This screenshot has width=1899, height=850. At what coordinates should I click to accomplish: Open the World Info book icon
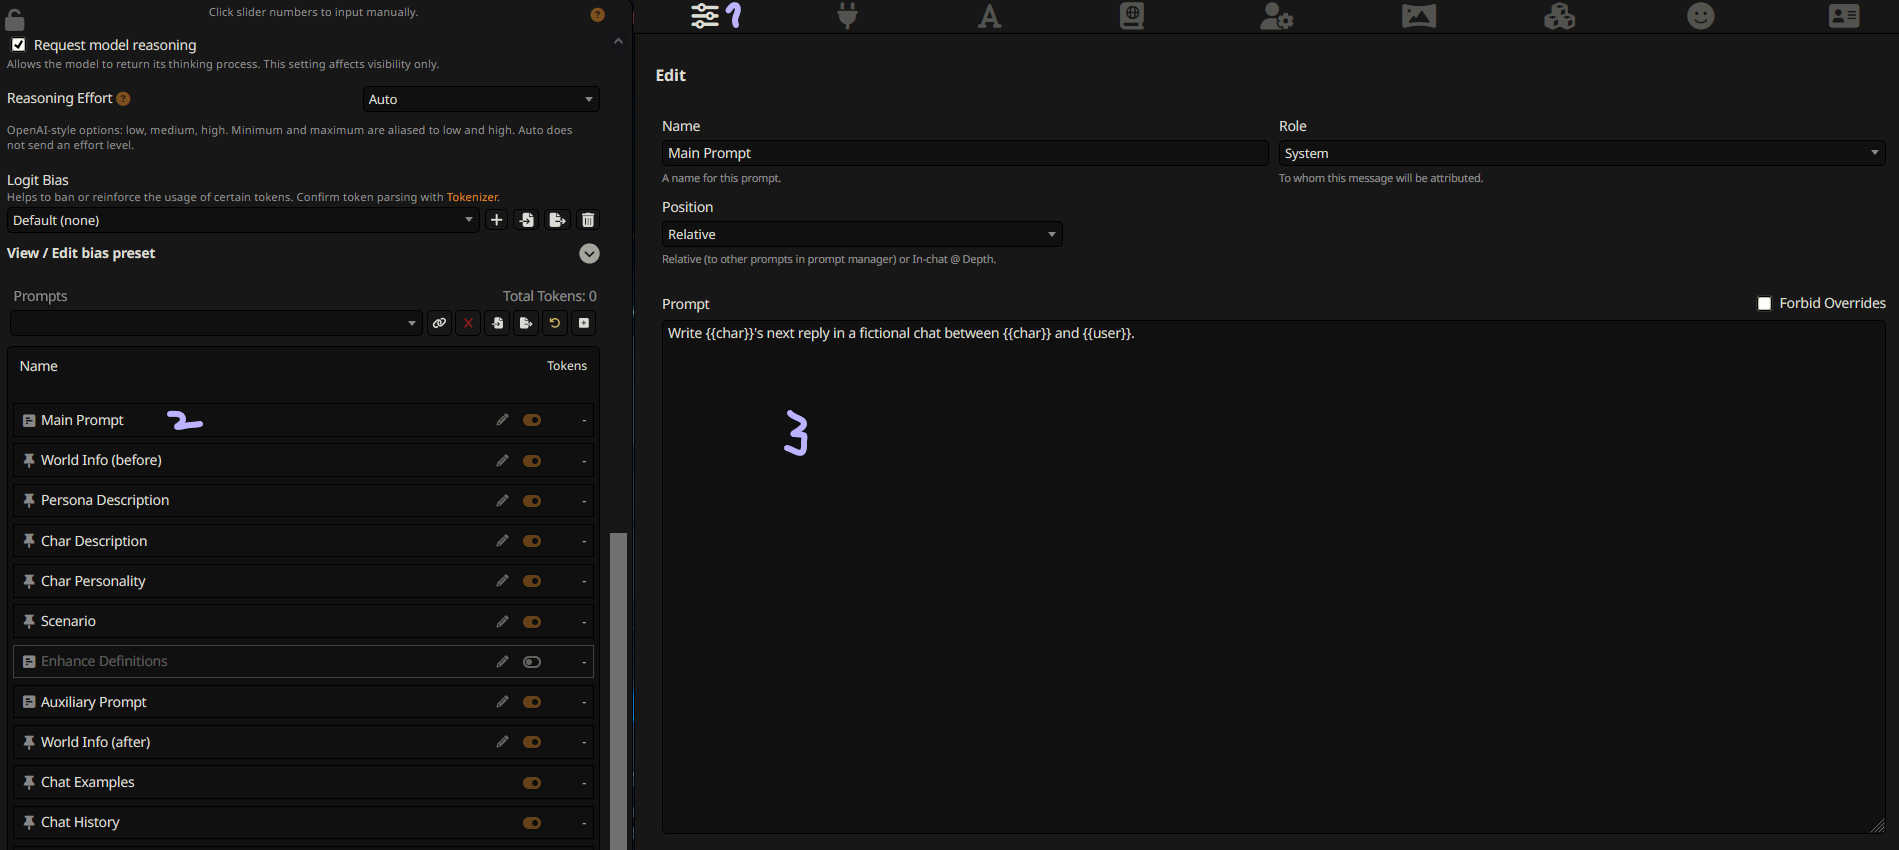(1132, 16)
